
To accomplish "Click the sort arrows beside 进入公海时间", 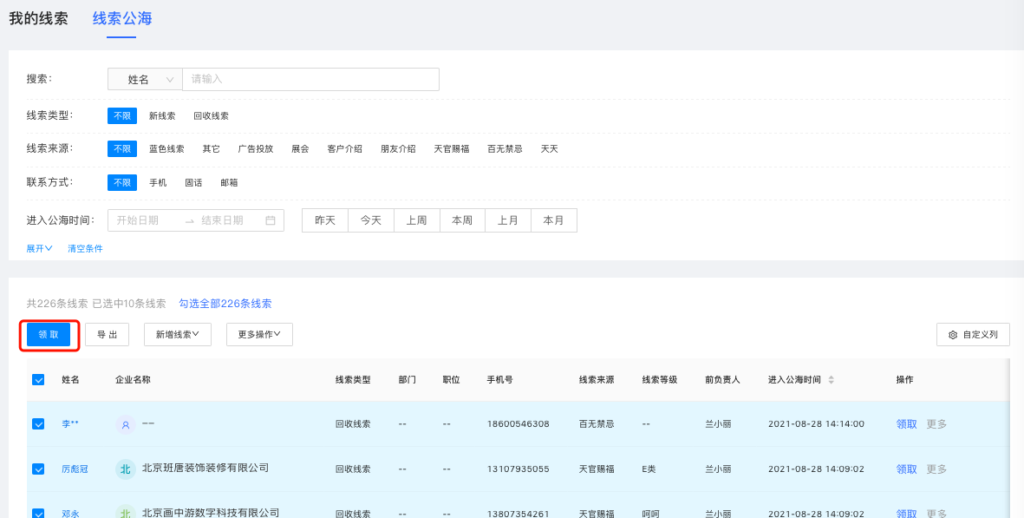I will click(831, 380).
